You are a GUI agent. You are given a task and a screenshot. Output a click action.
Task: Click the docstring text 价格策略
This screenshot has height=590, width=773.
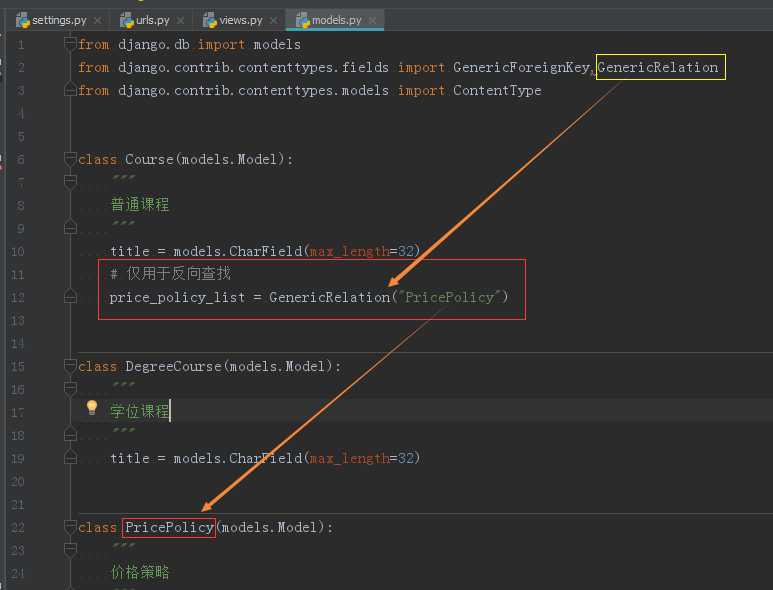[140, 572]
